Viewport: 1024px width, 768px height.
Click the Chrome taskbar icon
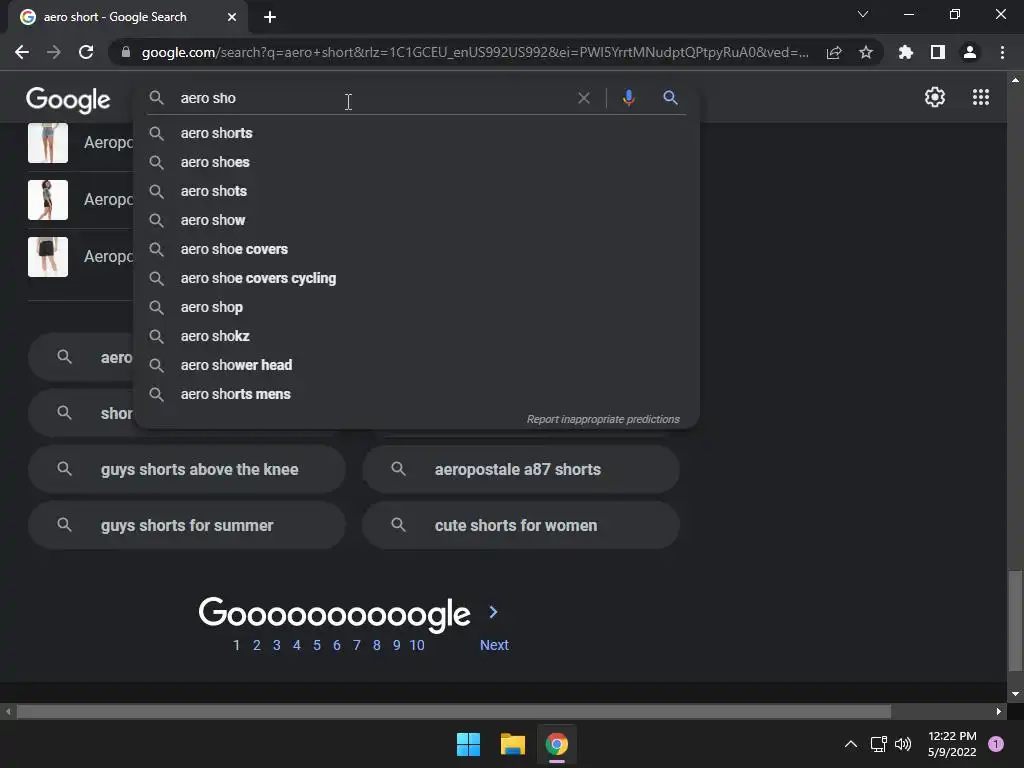[x=557, y=744]
